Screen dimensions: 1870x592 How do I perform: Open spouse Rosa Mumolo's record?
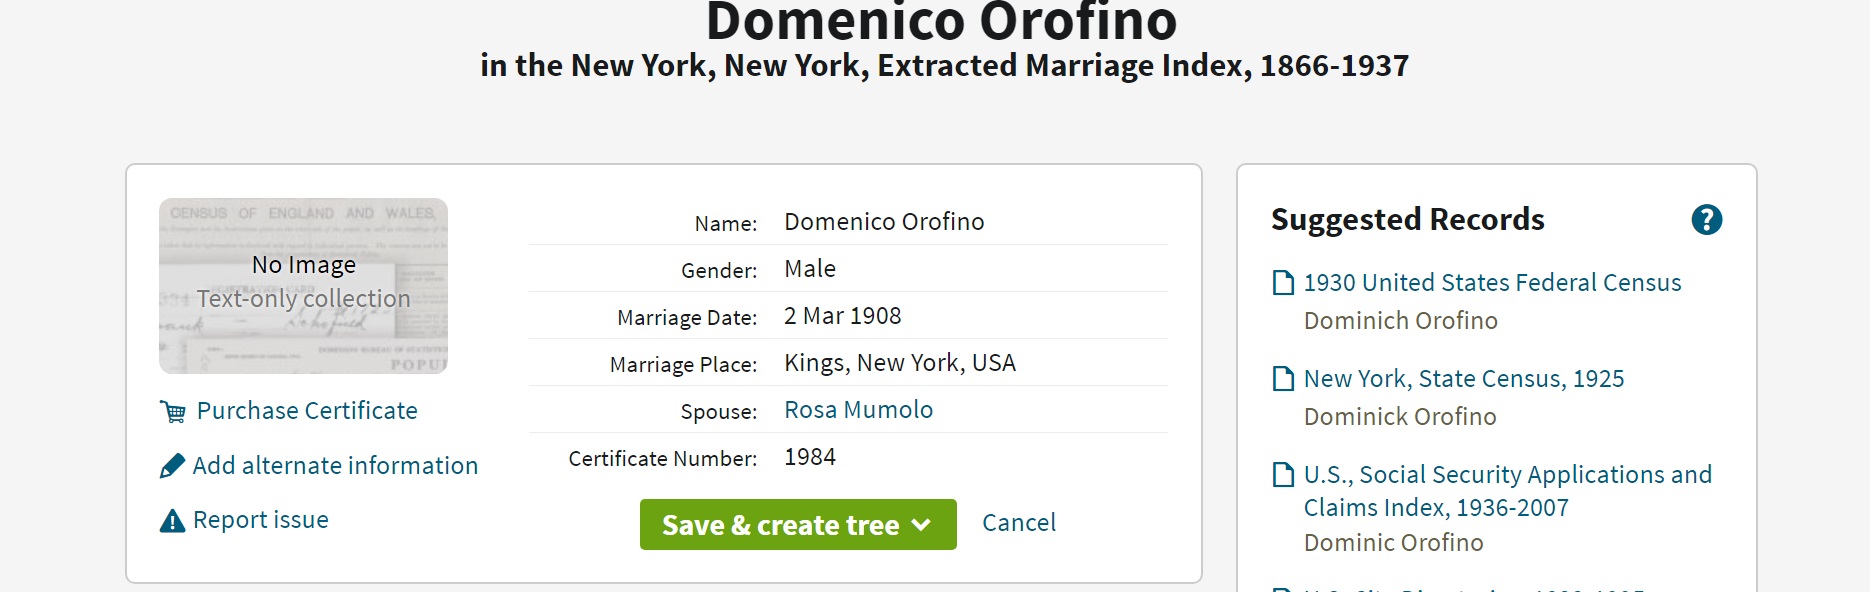858,410
